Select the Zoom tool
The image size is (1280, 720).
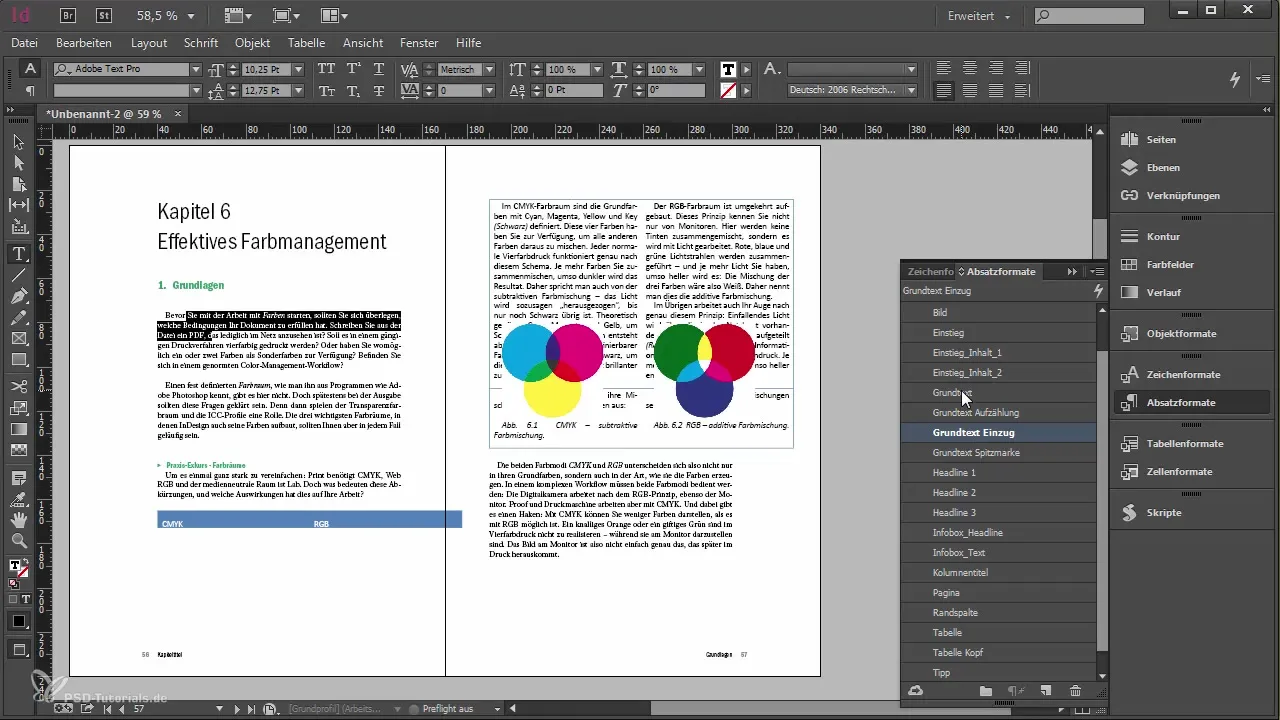(18, 540)
